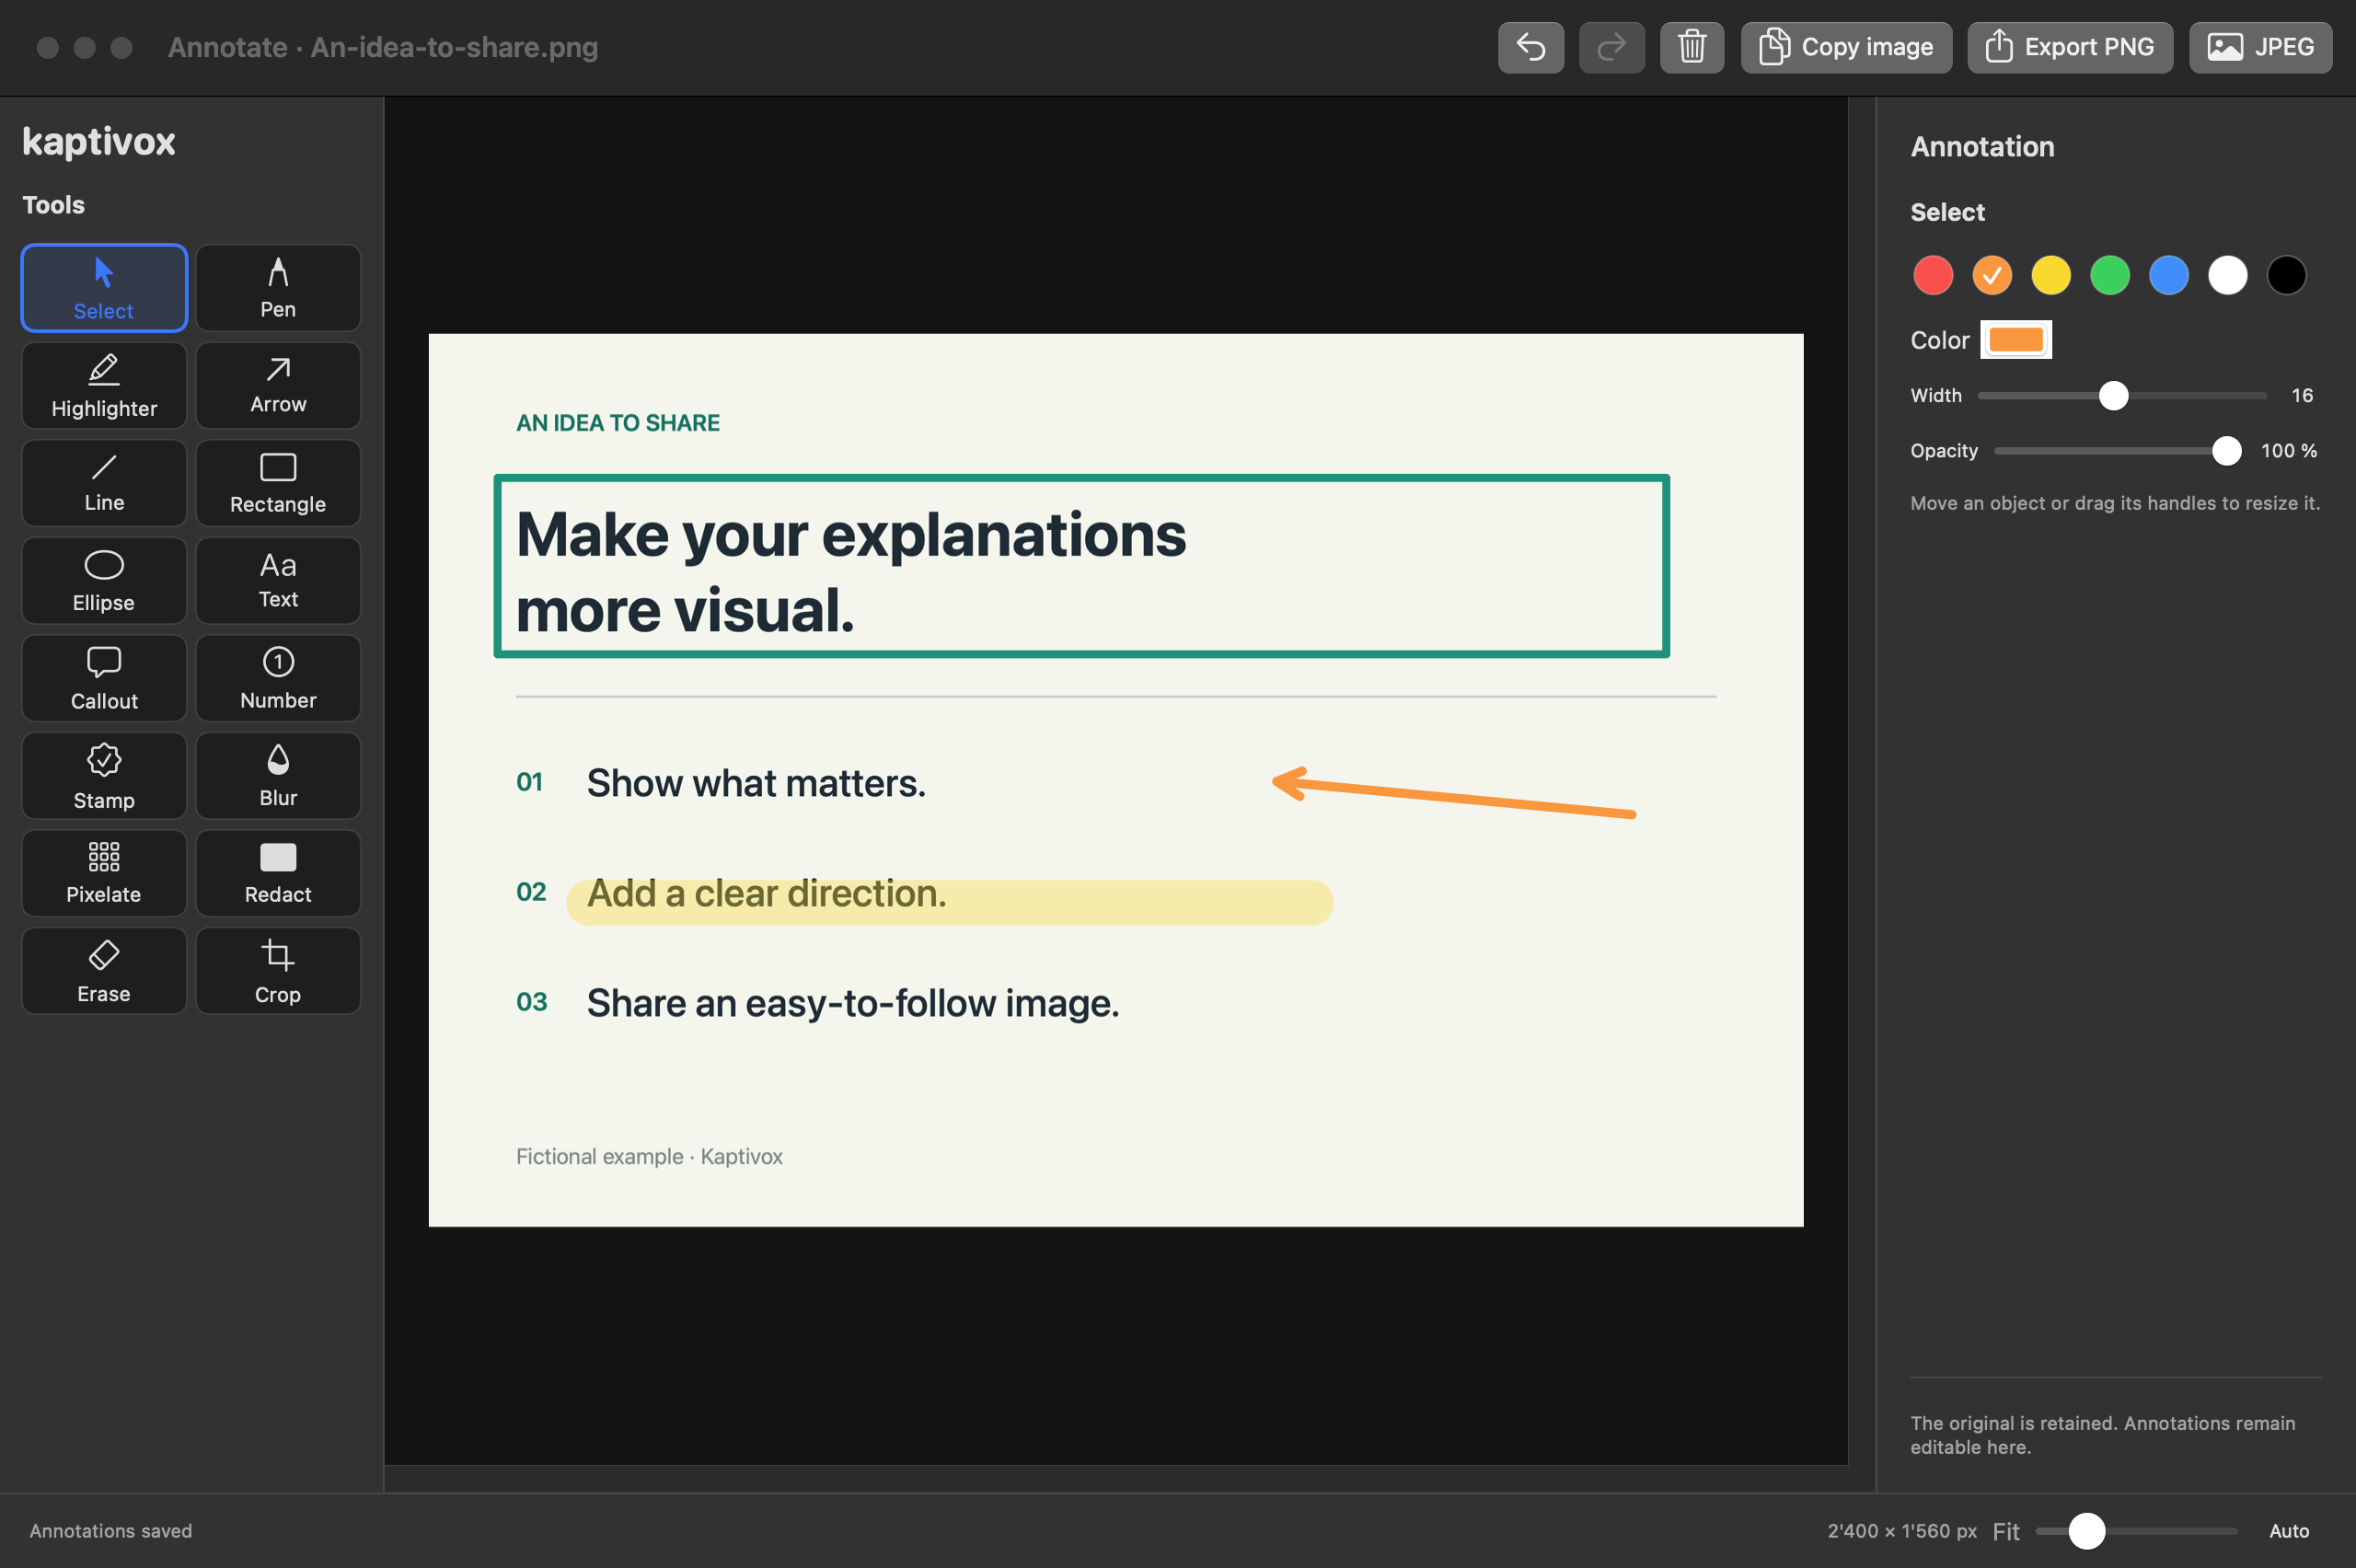Screen dimensions: 2356x1568
Task: Select the black color swatch
Action: [2287, 275]
